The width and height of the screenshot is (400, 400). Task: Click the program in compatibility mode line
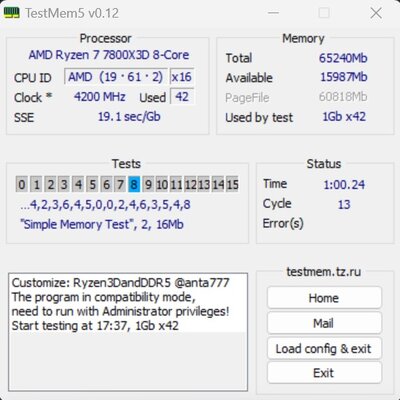point(104,297)
